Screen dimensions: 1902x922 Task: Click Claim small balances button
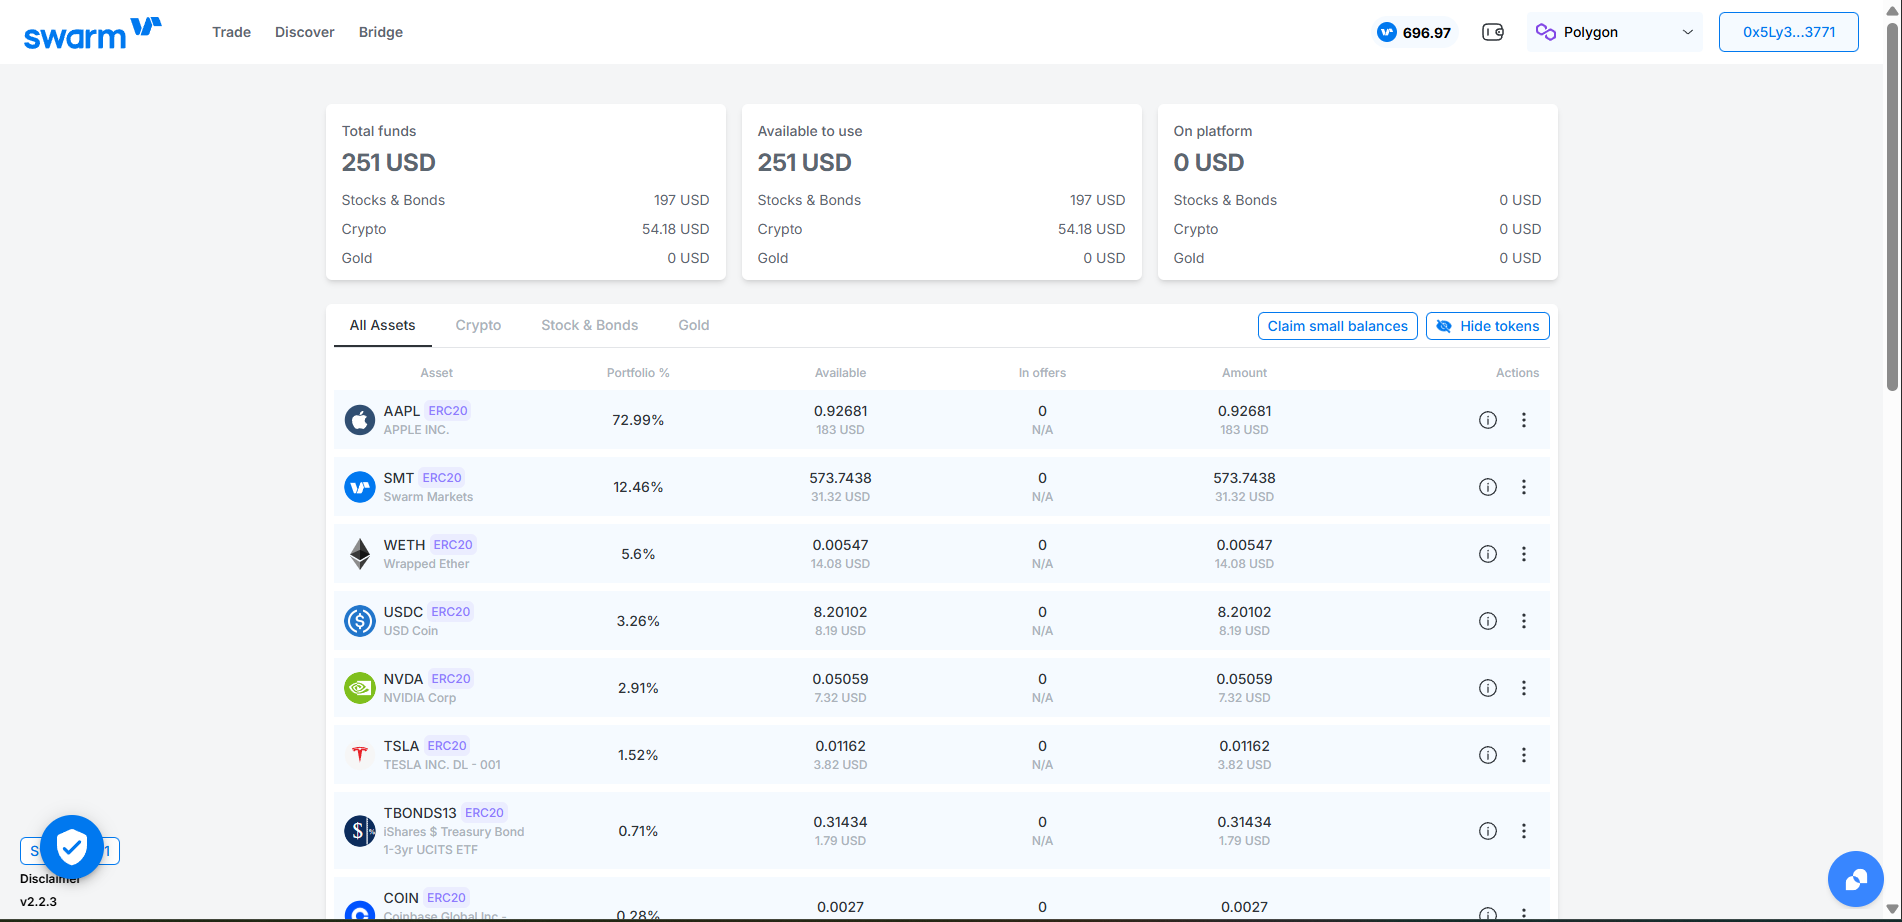(1337, 326)
